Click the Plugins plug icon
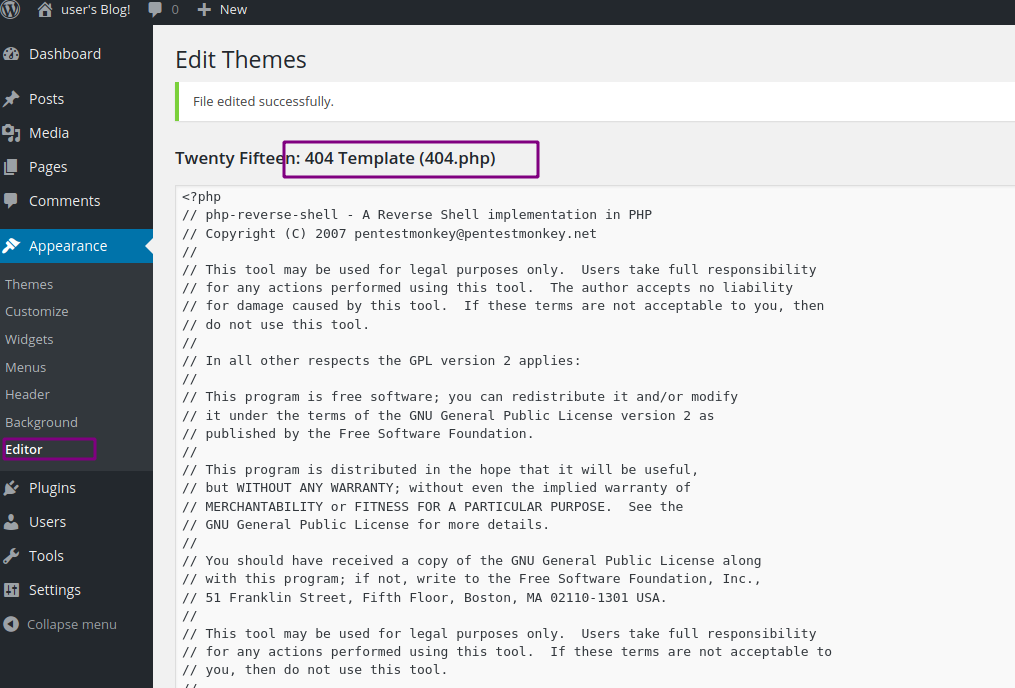This screenshot has height=688, width=1015. click(x=12, y=488)
